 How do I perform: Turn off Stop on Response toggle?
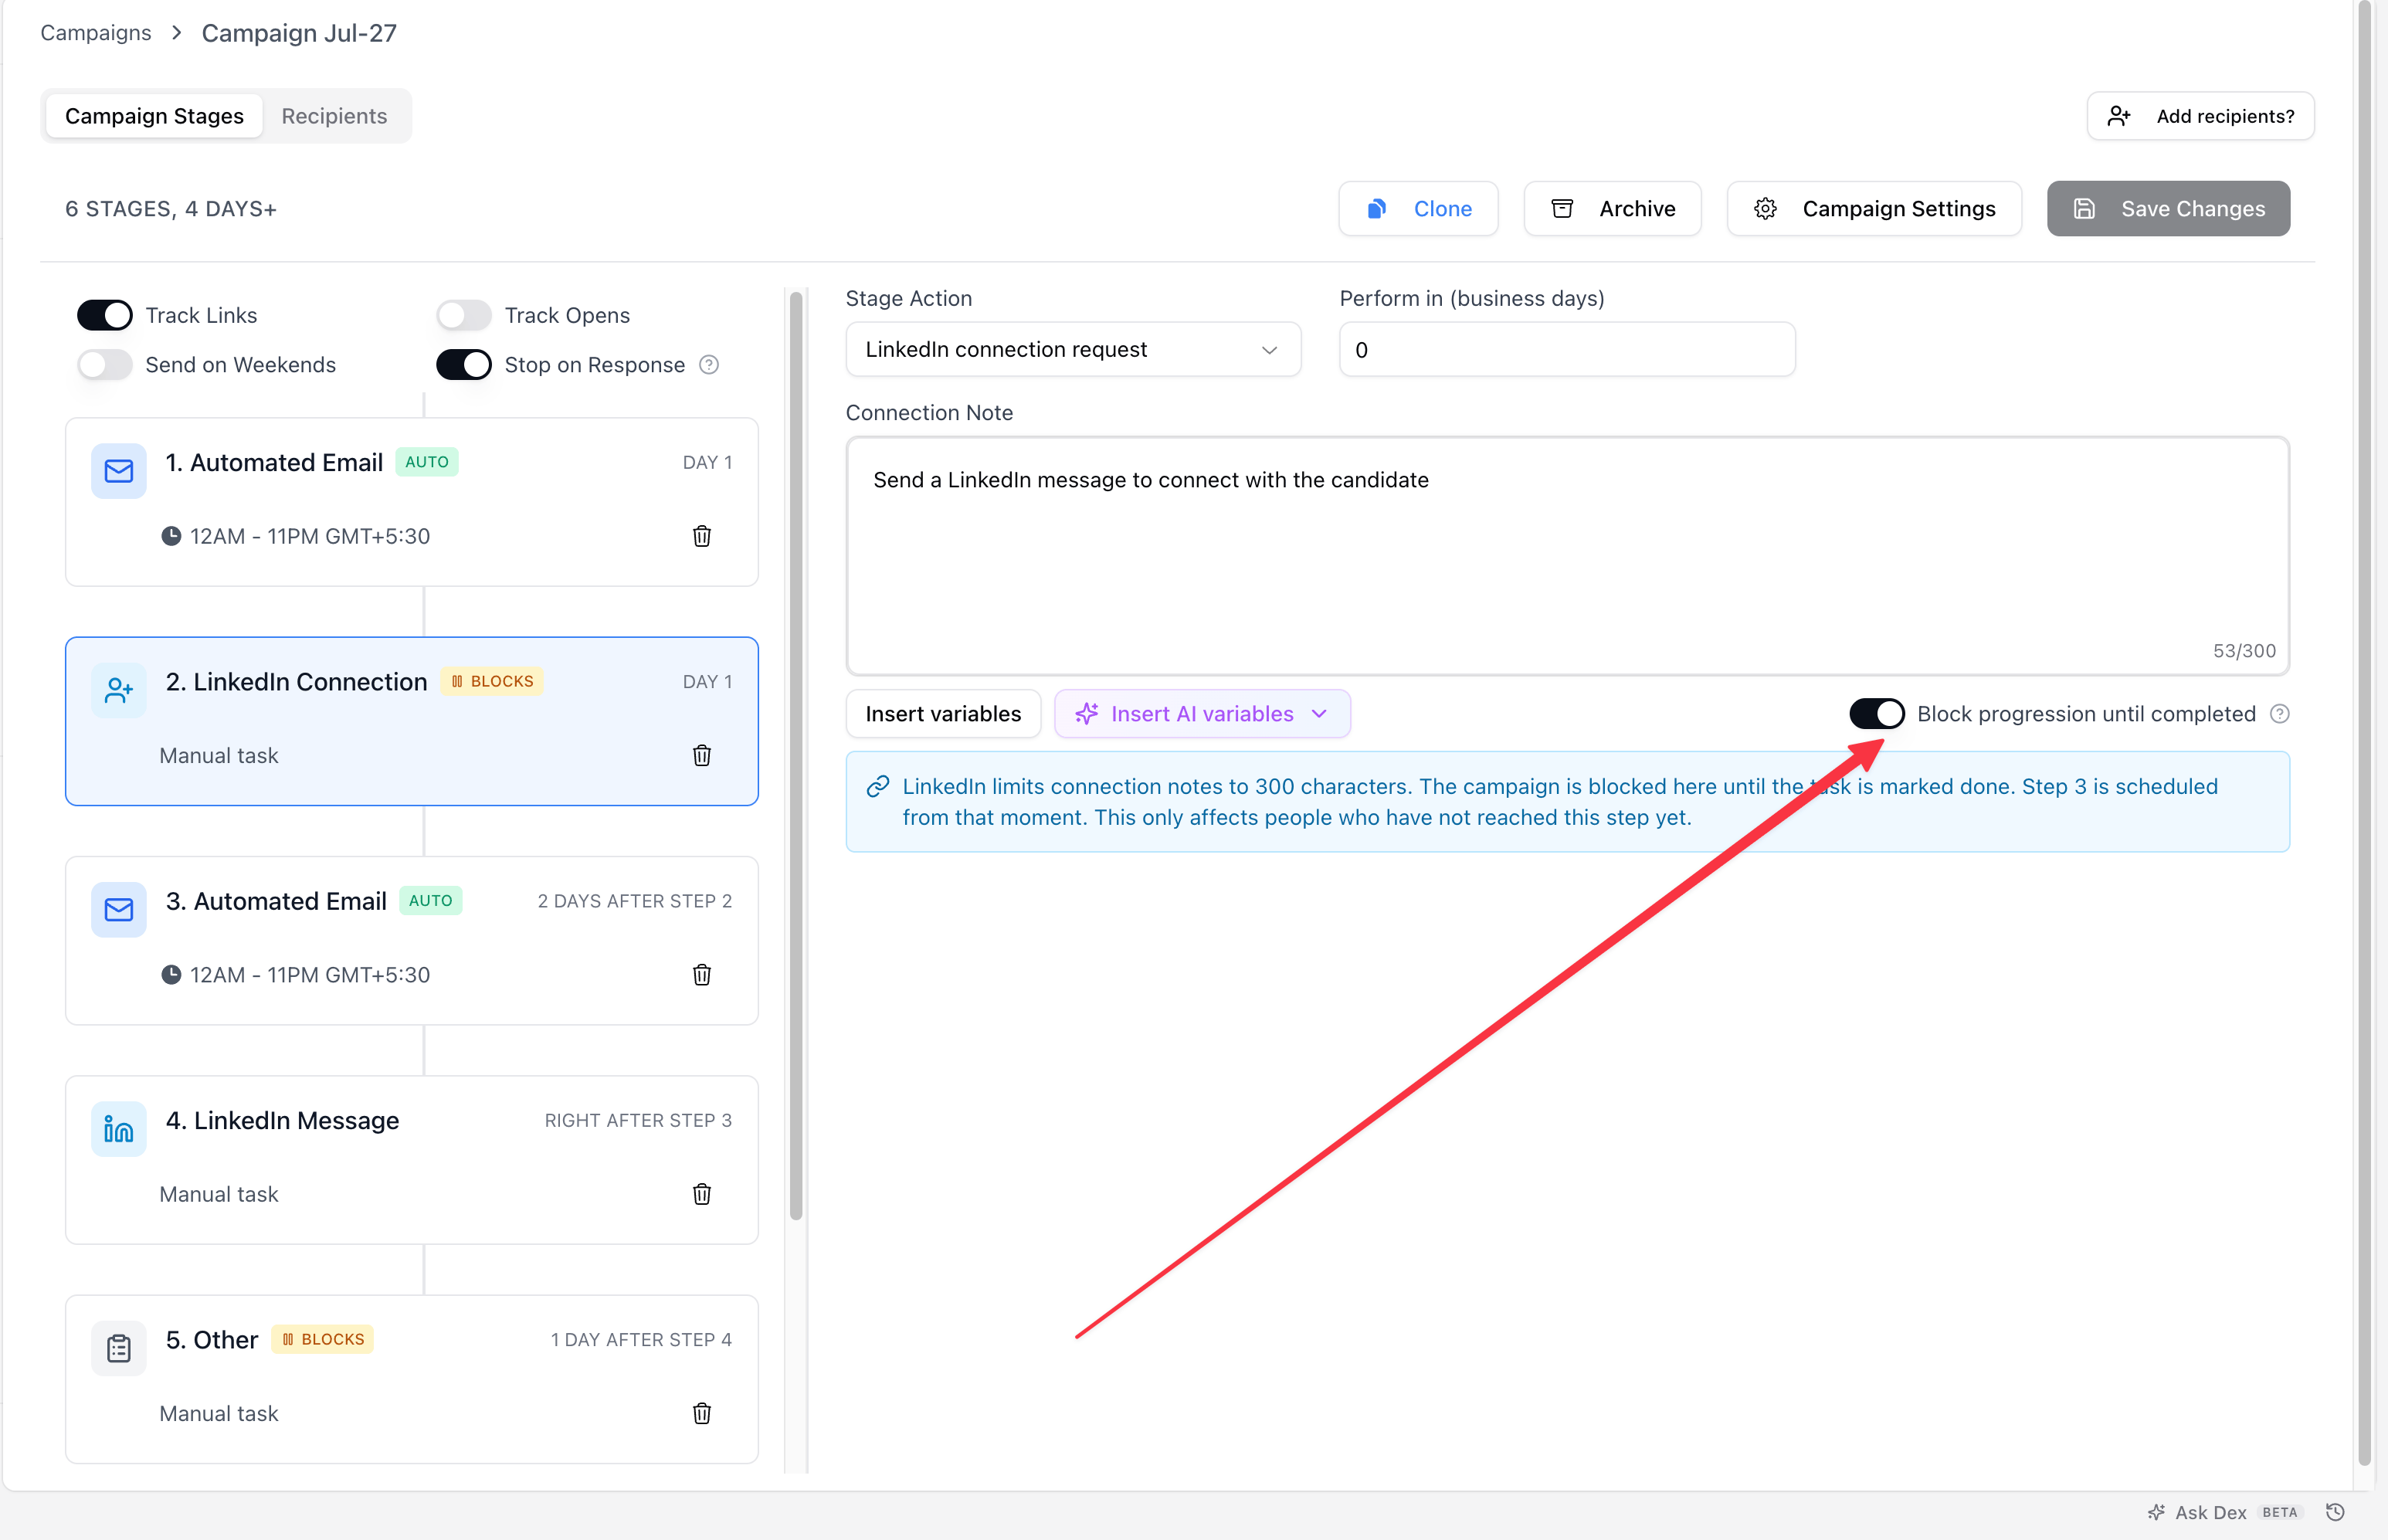[464, 364]
